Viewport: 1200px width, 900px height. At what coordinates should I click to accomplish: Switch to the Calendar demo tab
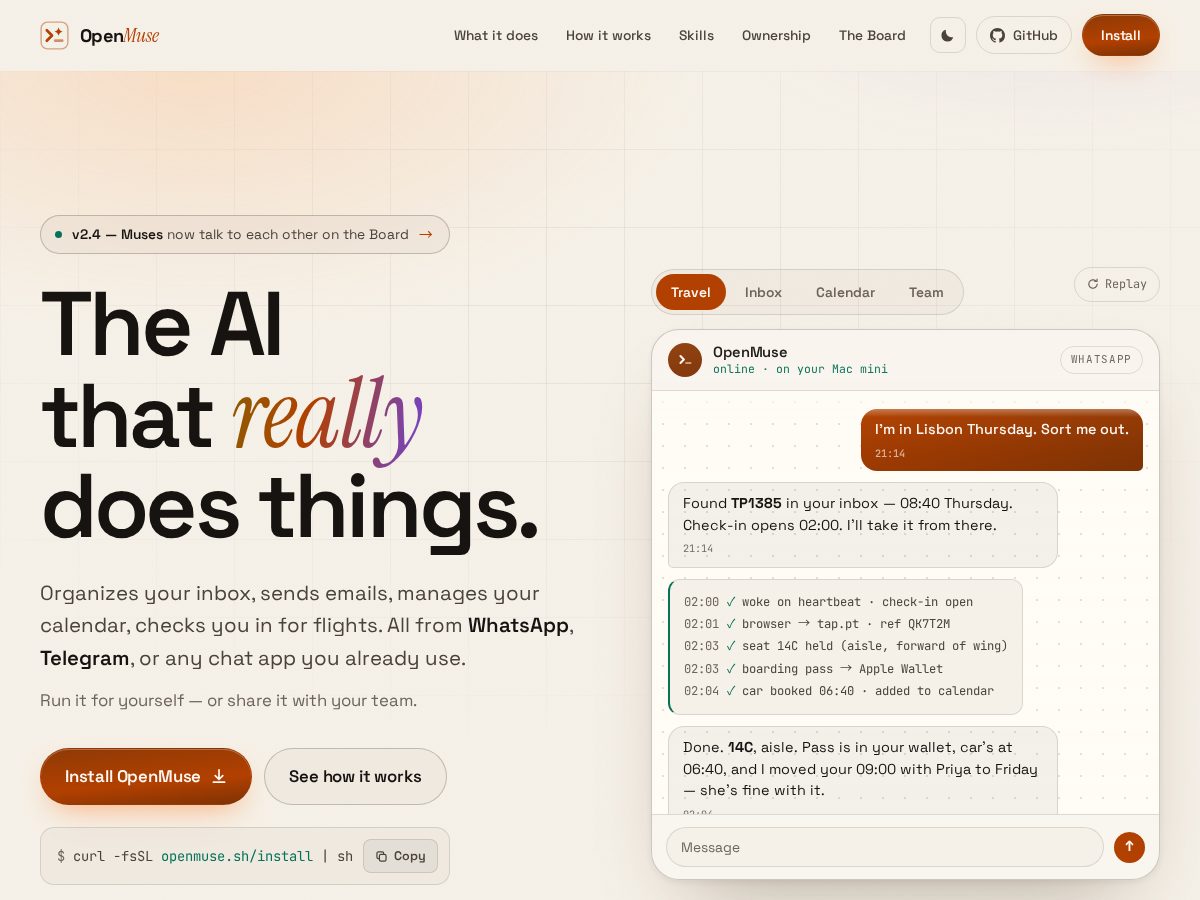845,292
